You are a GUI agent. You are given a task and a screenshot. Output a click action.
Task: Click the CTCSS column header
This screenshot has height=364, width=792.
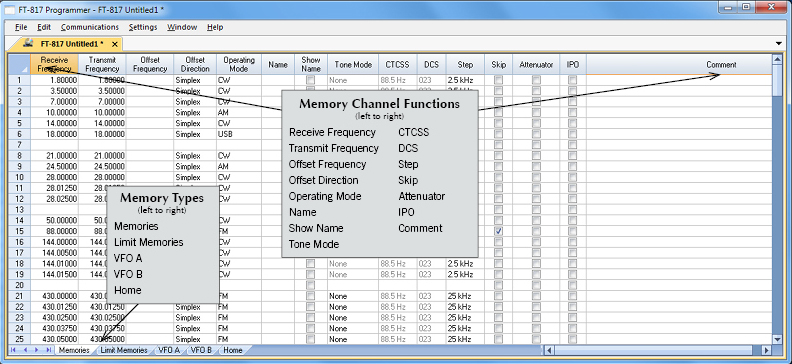click(x=398, y=65)
